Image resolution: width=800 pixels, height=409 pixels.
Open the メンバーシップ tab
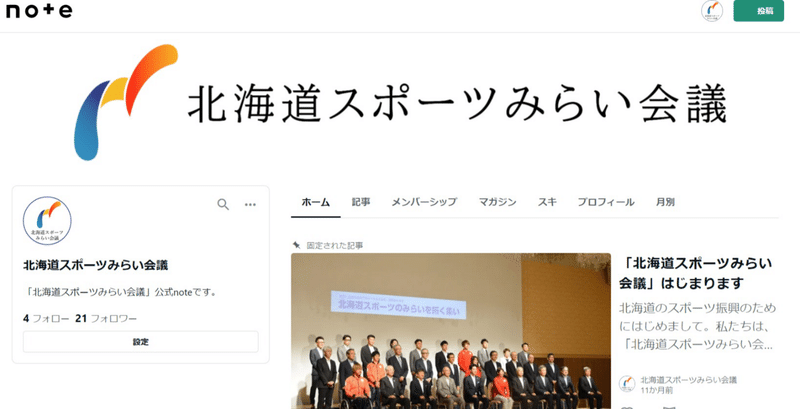[x=424, y=202]
